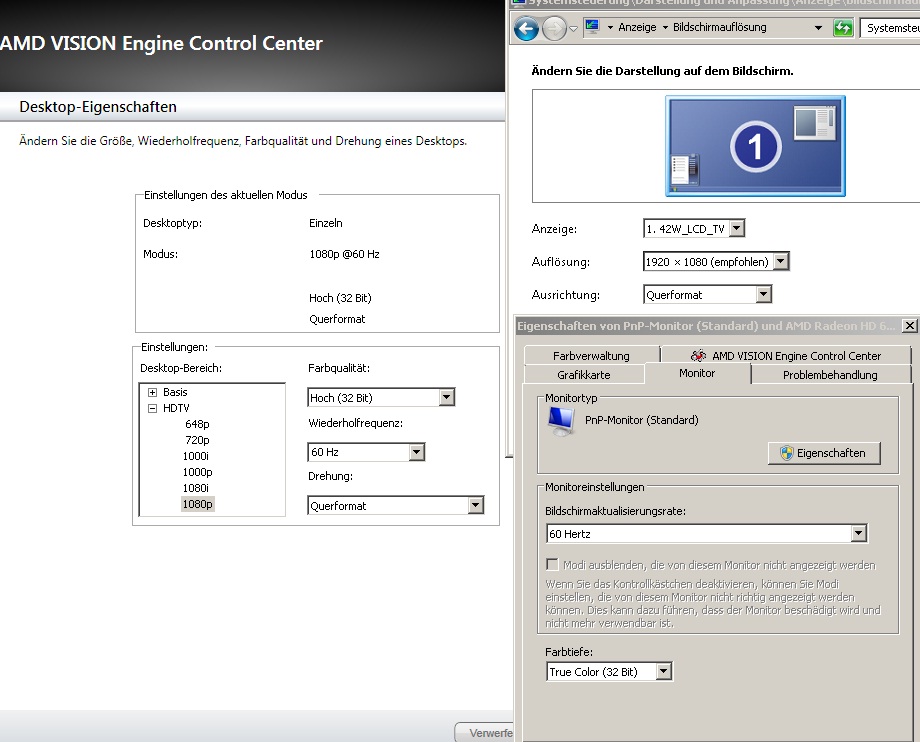Open the address bar history dropdown arrow
Viewport: 920px width, 742px height.
(818, 28)
